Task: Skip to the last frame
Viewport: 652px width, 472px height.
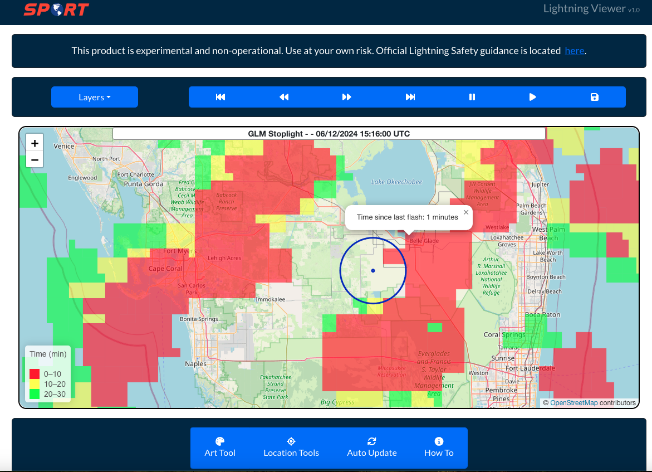Action: click(x=410, y=97)
